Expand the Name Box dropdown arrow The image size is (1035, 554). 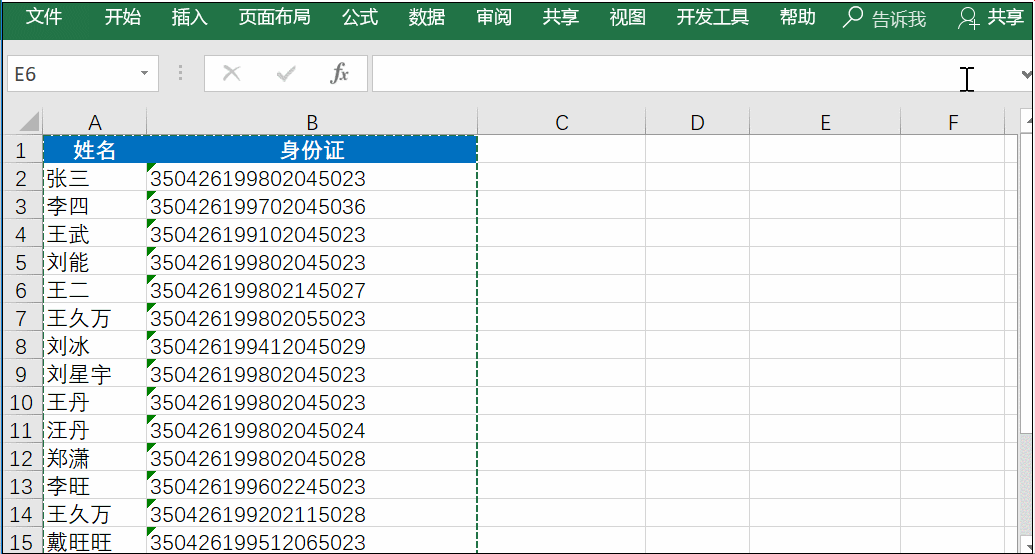(x=144, y=73)
